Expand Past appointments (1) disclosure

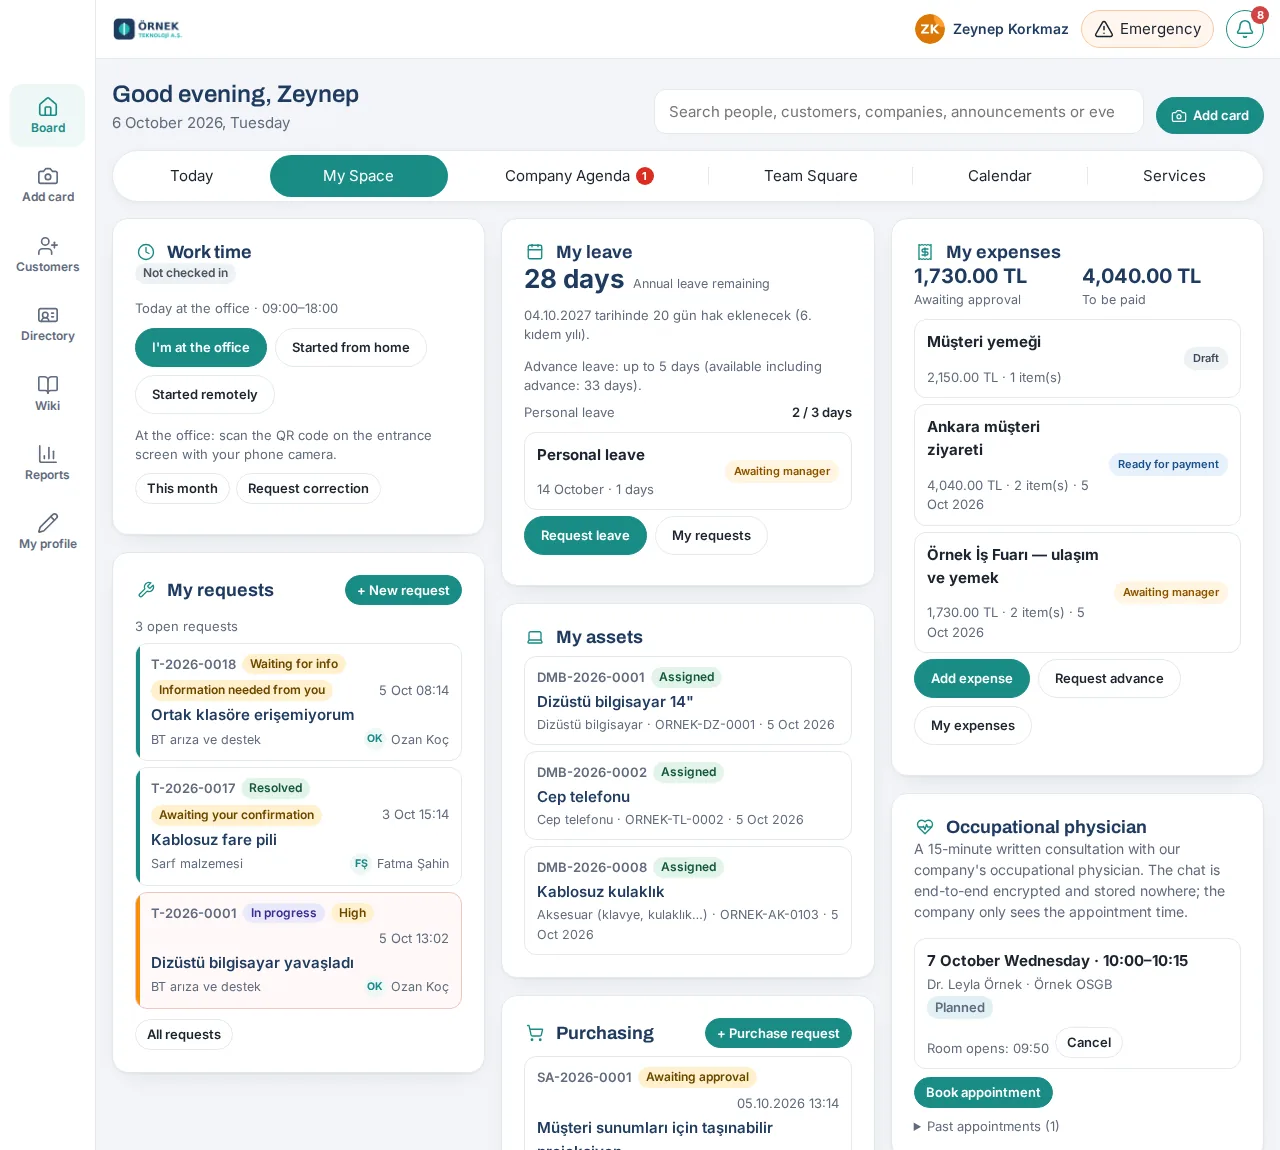[x=986, y=1126]
